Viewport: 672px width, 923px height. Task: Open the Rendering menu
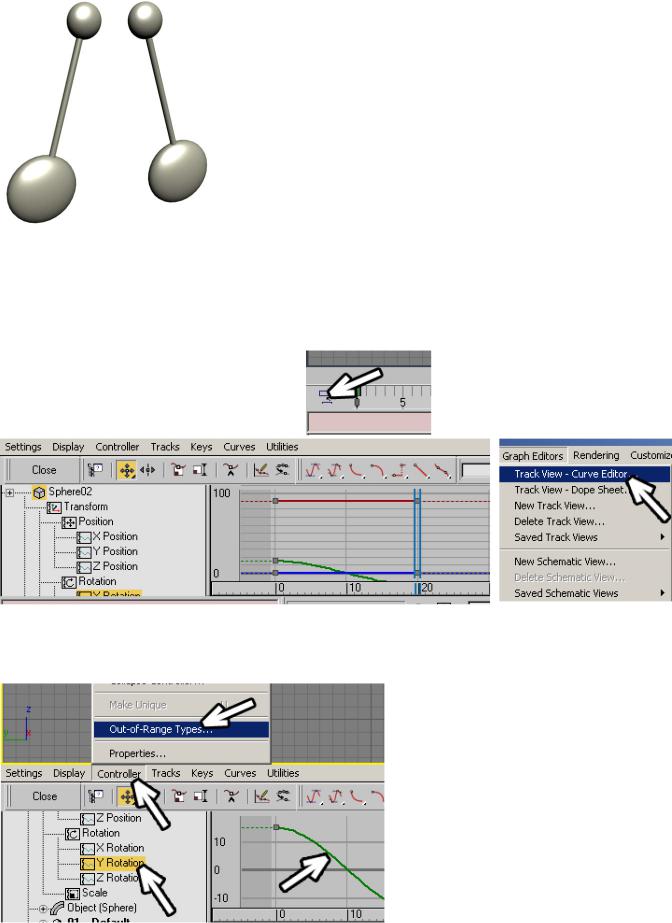coord(596,456)
